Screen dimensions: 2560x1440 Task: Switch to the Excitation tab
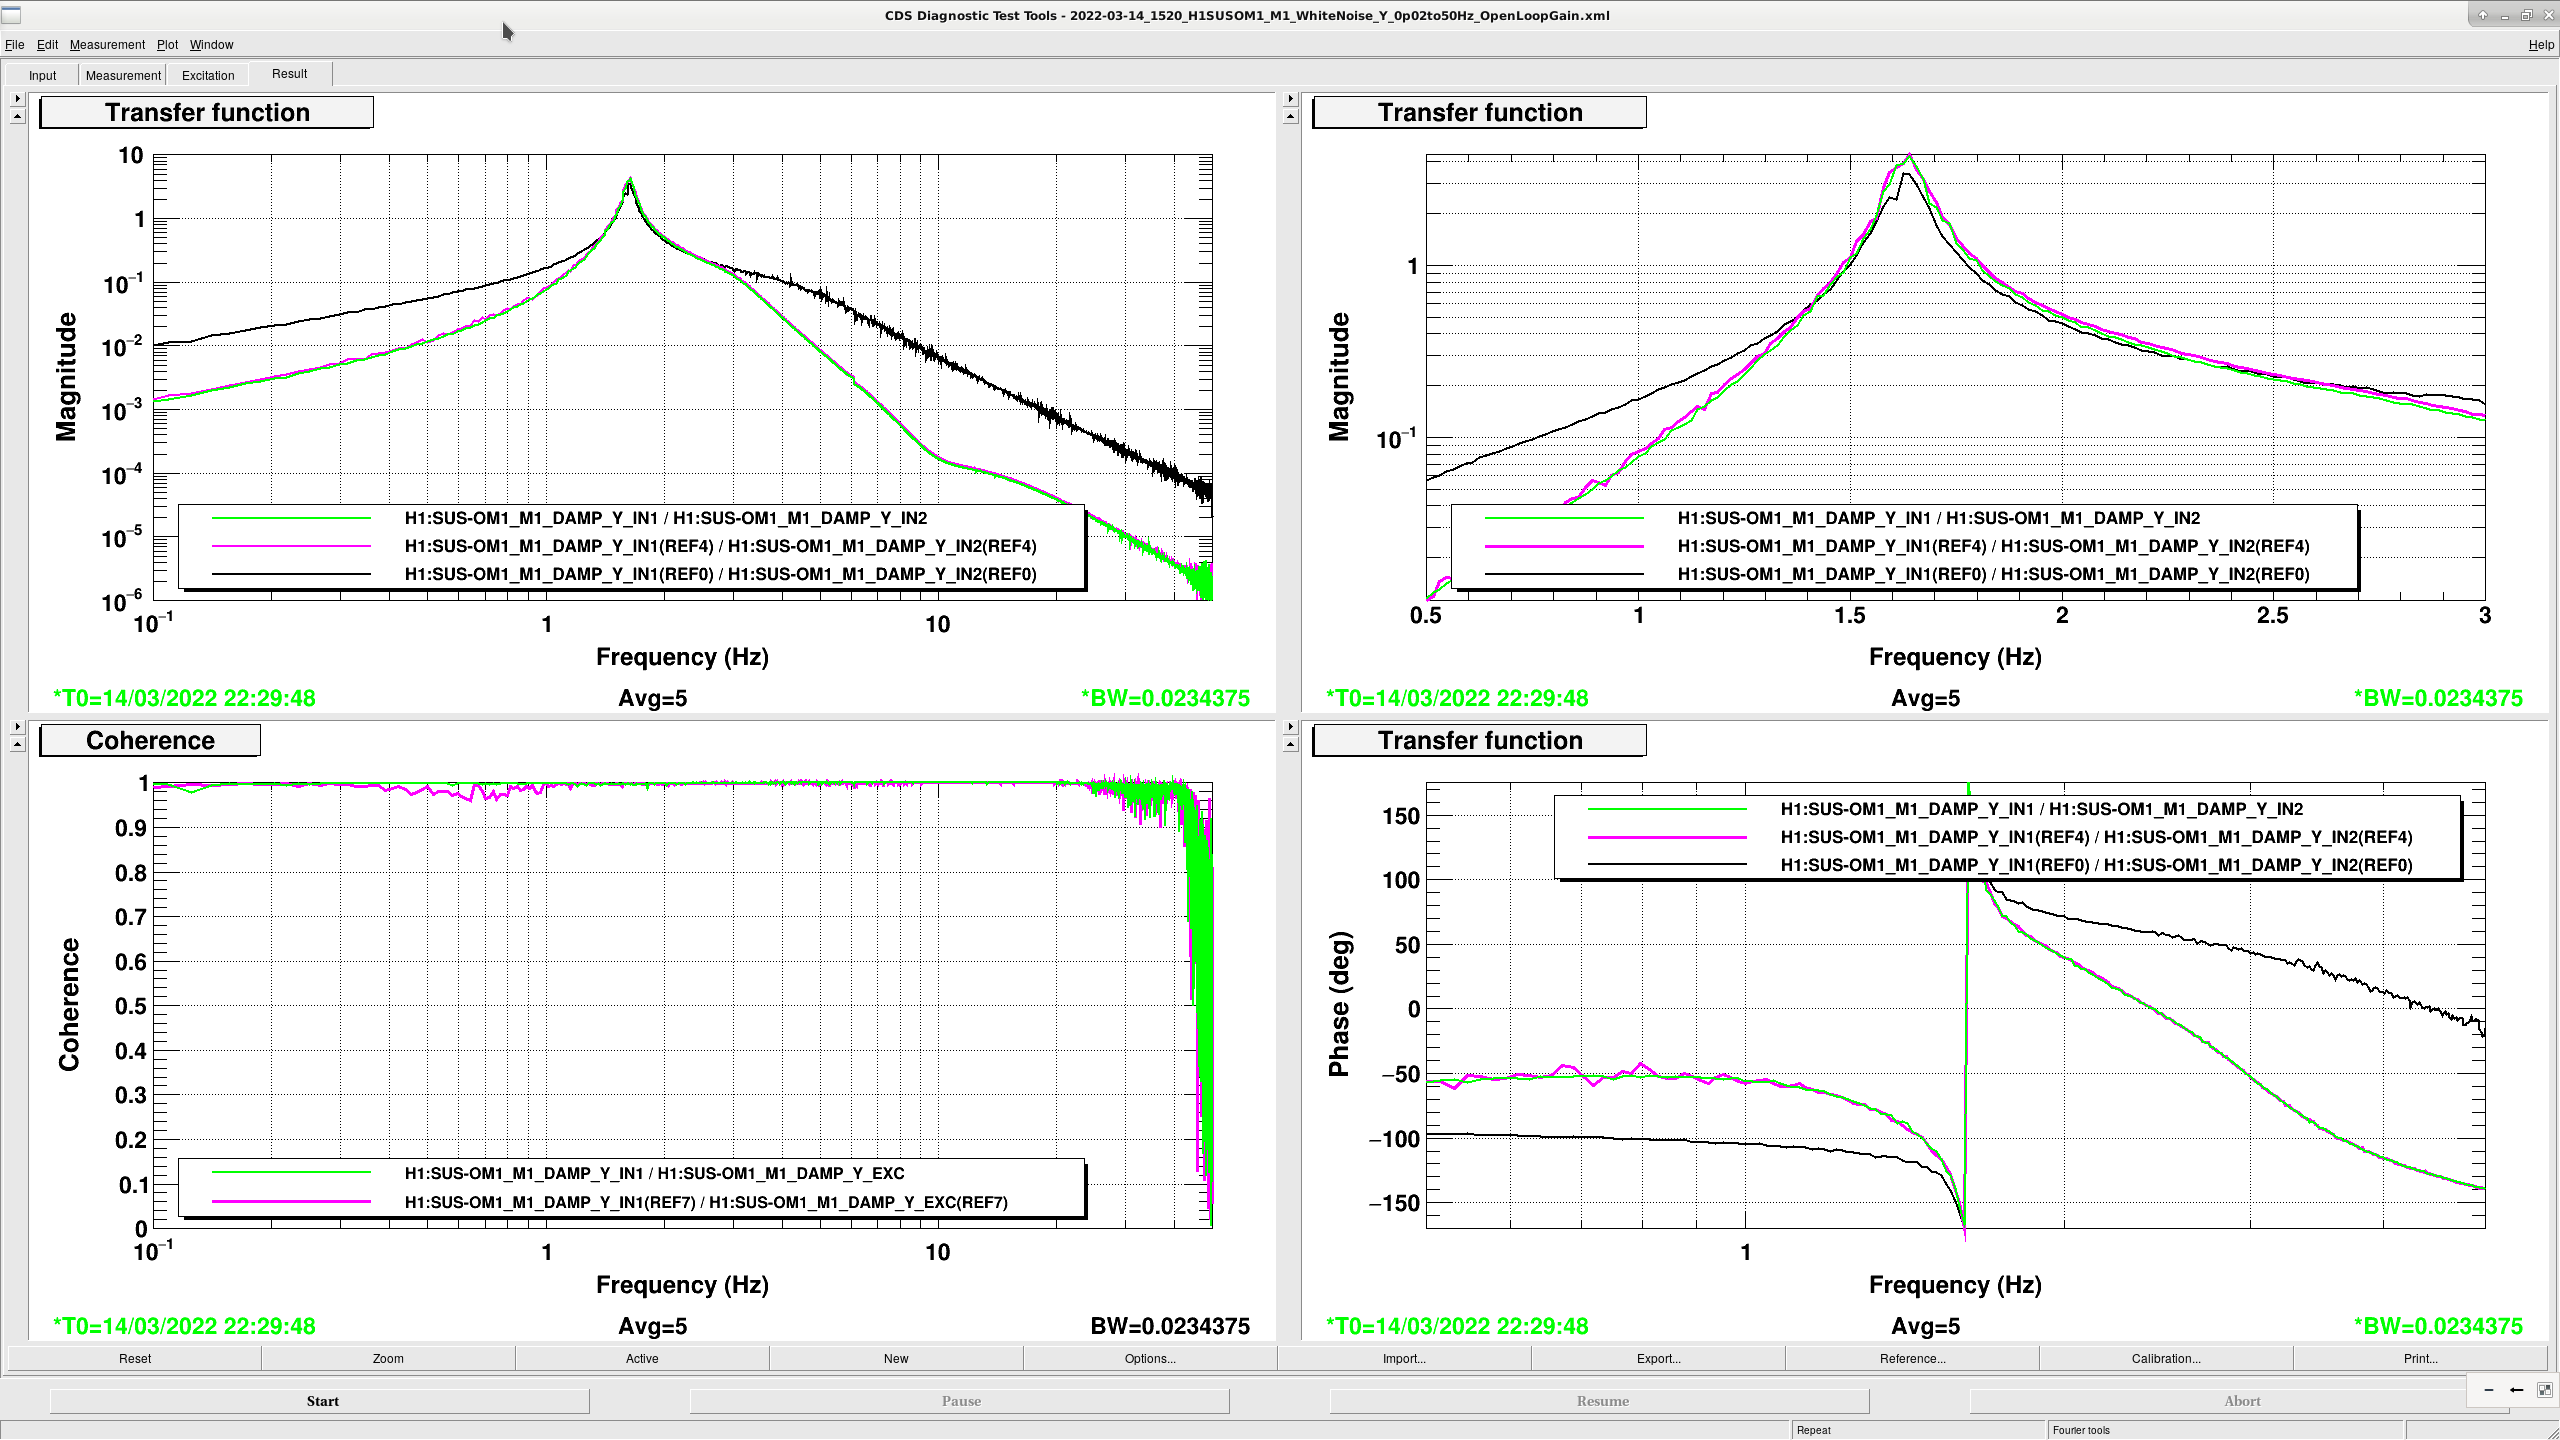tap(208, 75)
